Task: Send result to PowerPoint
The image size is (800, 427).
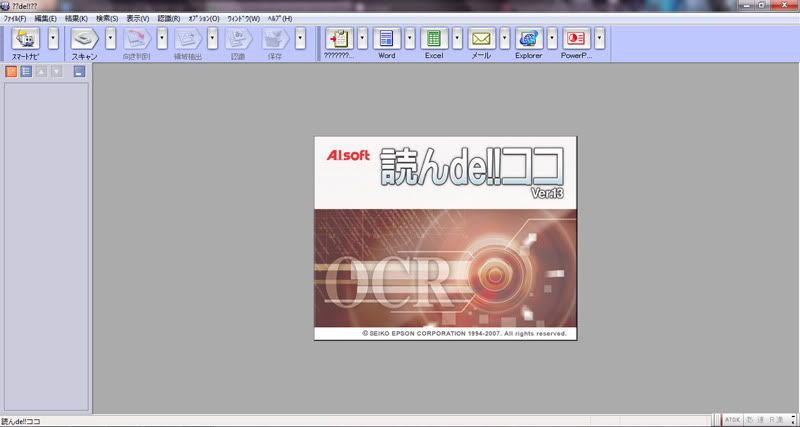Action: click(577, 39)
